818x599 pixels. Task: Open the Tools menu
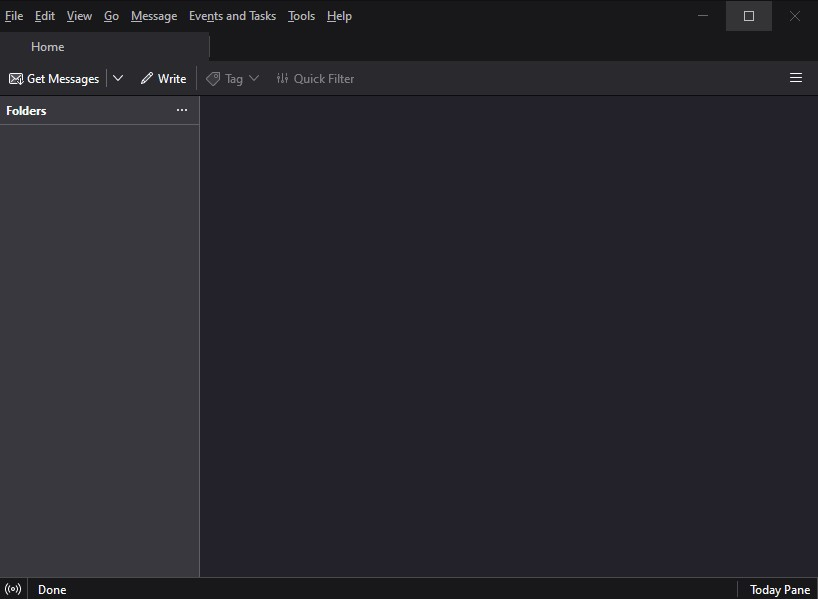tap(301, 16)
